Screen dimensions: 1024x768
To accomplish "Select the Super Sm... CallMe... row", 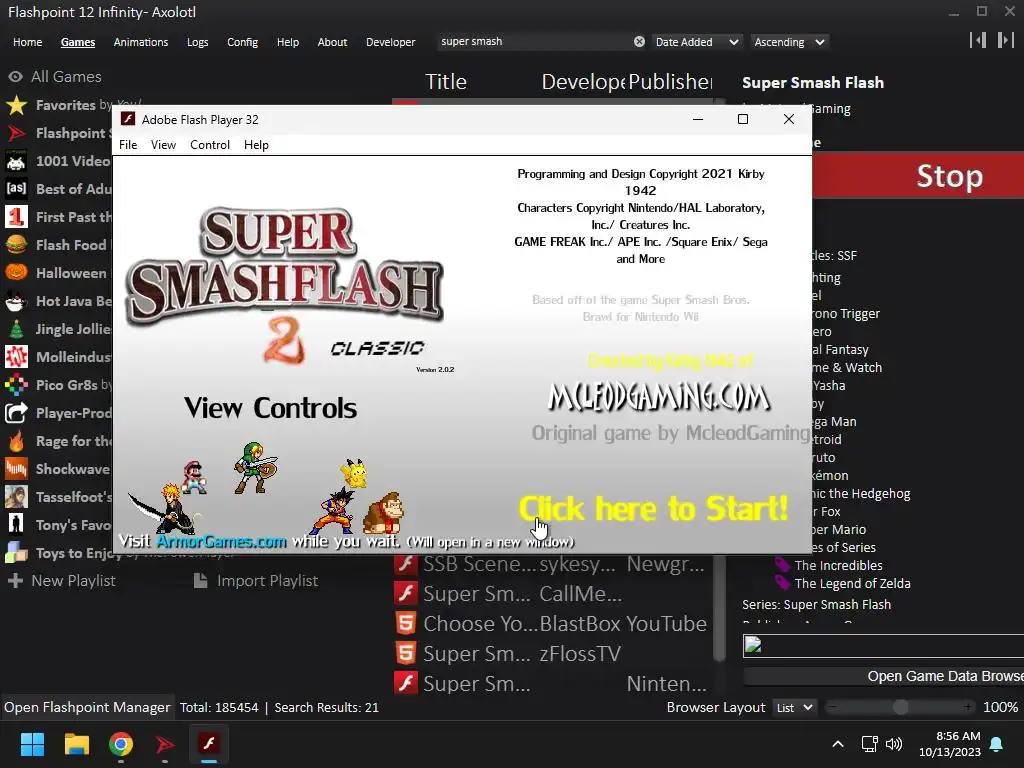I will (x=551, y=594).
